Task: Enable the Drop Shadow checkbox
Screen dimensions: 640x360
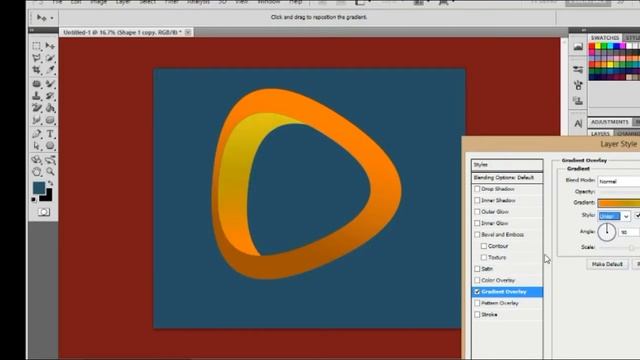Action: 477,189
